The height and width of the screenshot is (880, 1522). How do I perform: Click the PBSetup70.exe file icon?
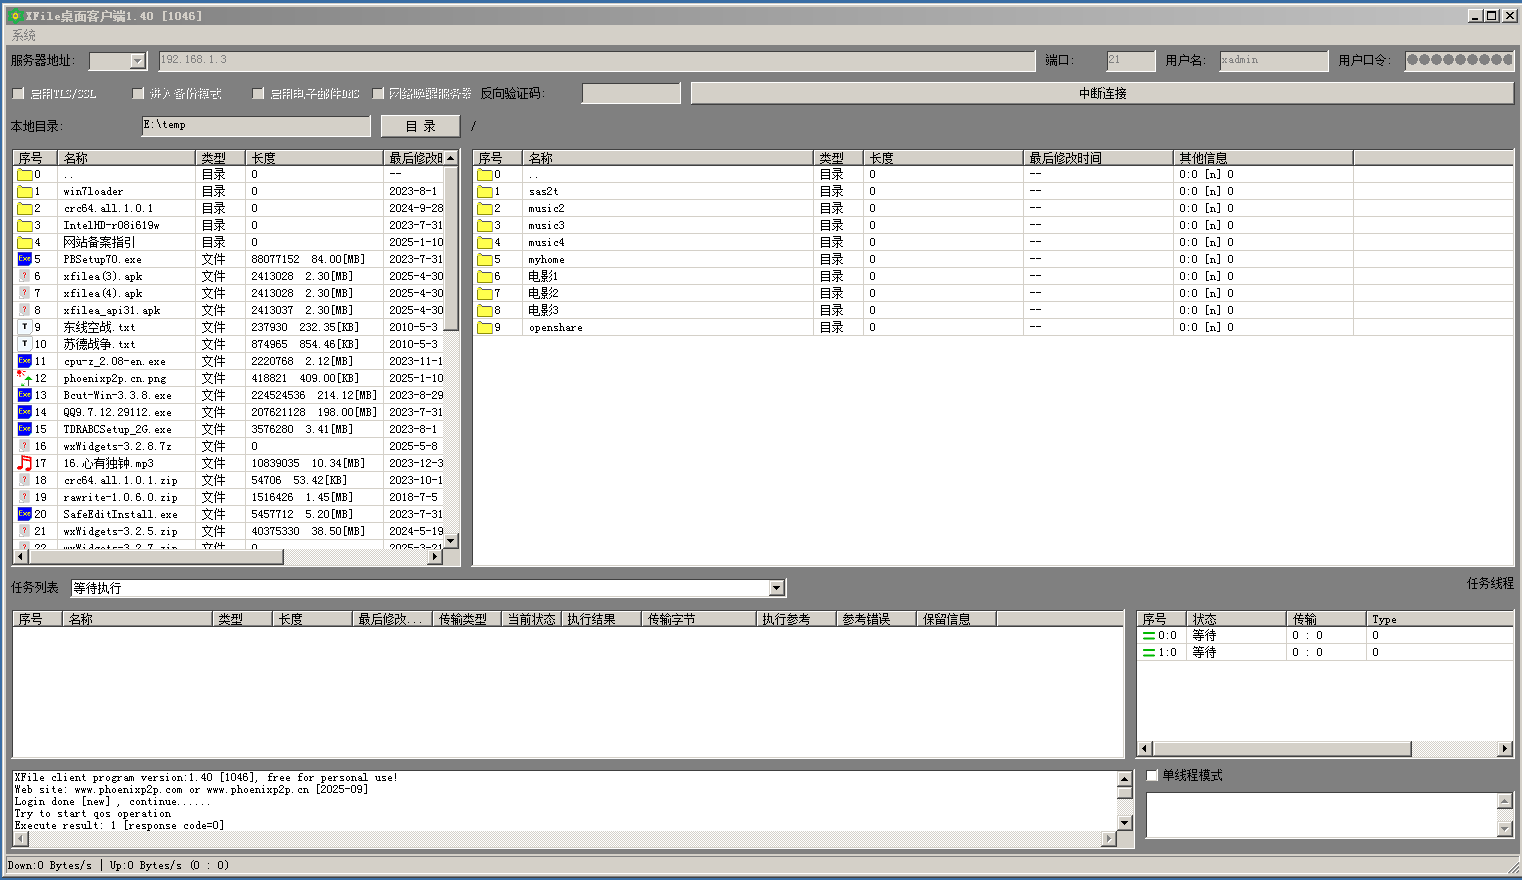tap(25, 259)
